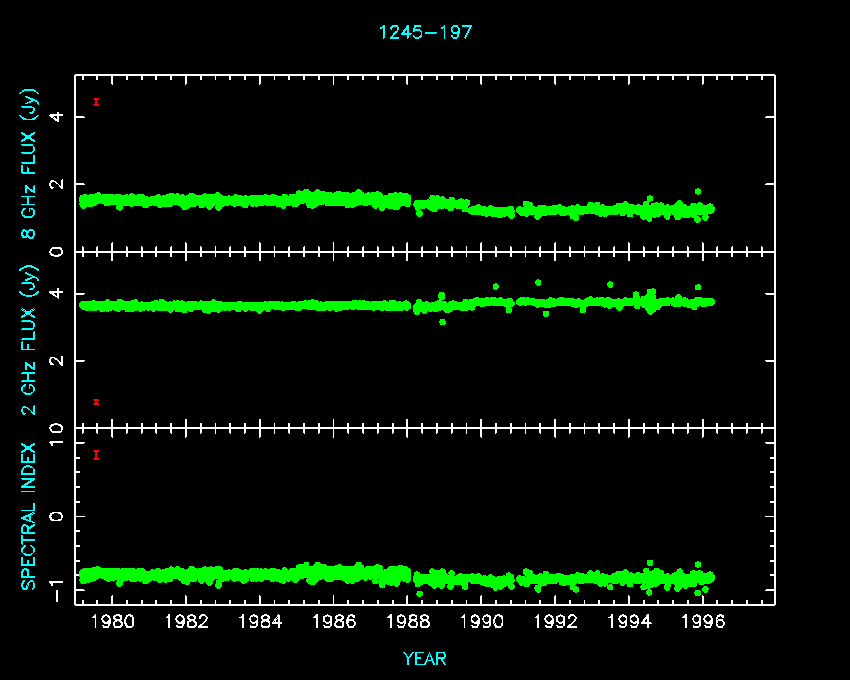Click the YEAR x-axis label
The height and width of the screenshot is (680, 850).
(x=425, y=659)
